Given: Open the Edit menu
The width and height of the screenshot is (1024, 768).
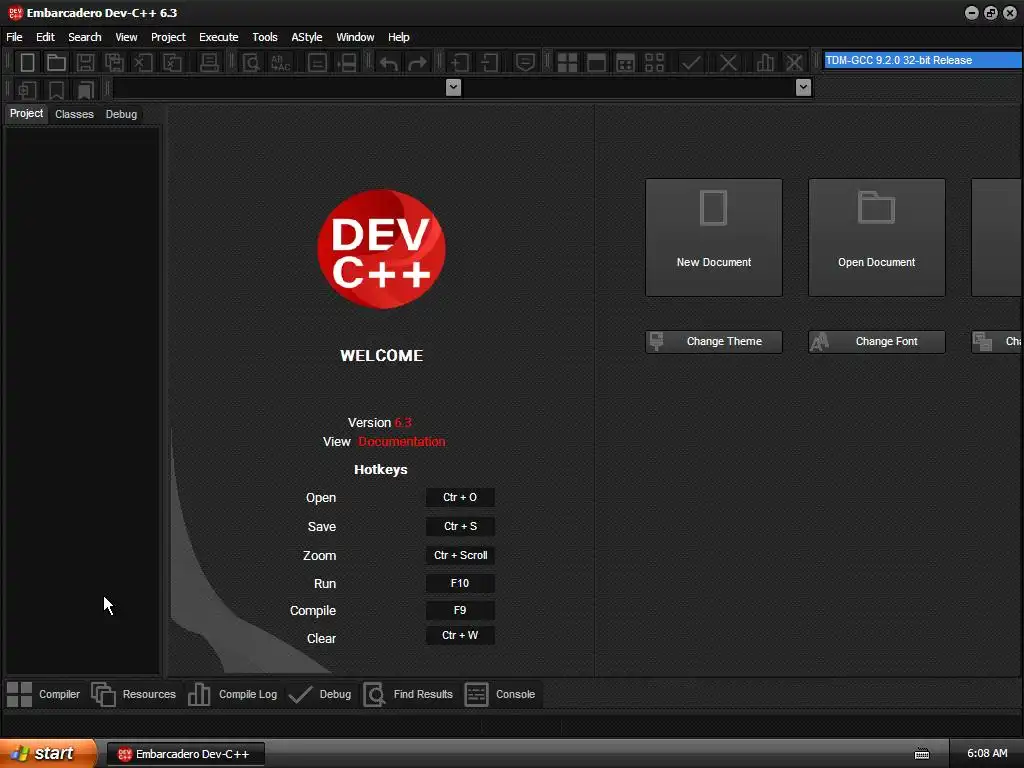Looking at the screenshot, I should tap(45, 37).
